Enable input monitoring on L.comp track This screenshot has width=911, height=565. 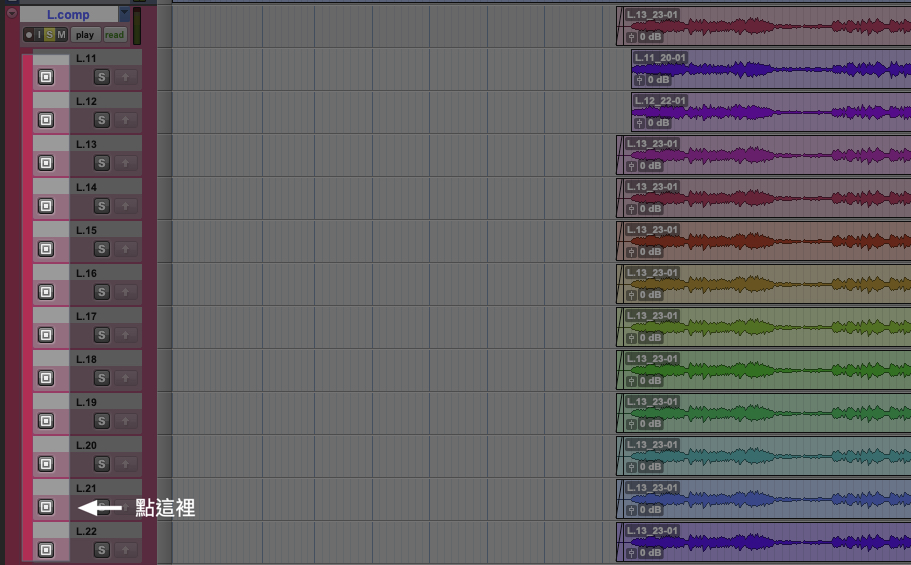point(39,35)
